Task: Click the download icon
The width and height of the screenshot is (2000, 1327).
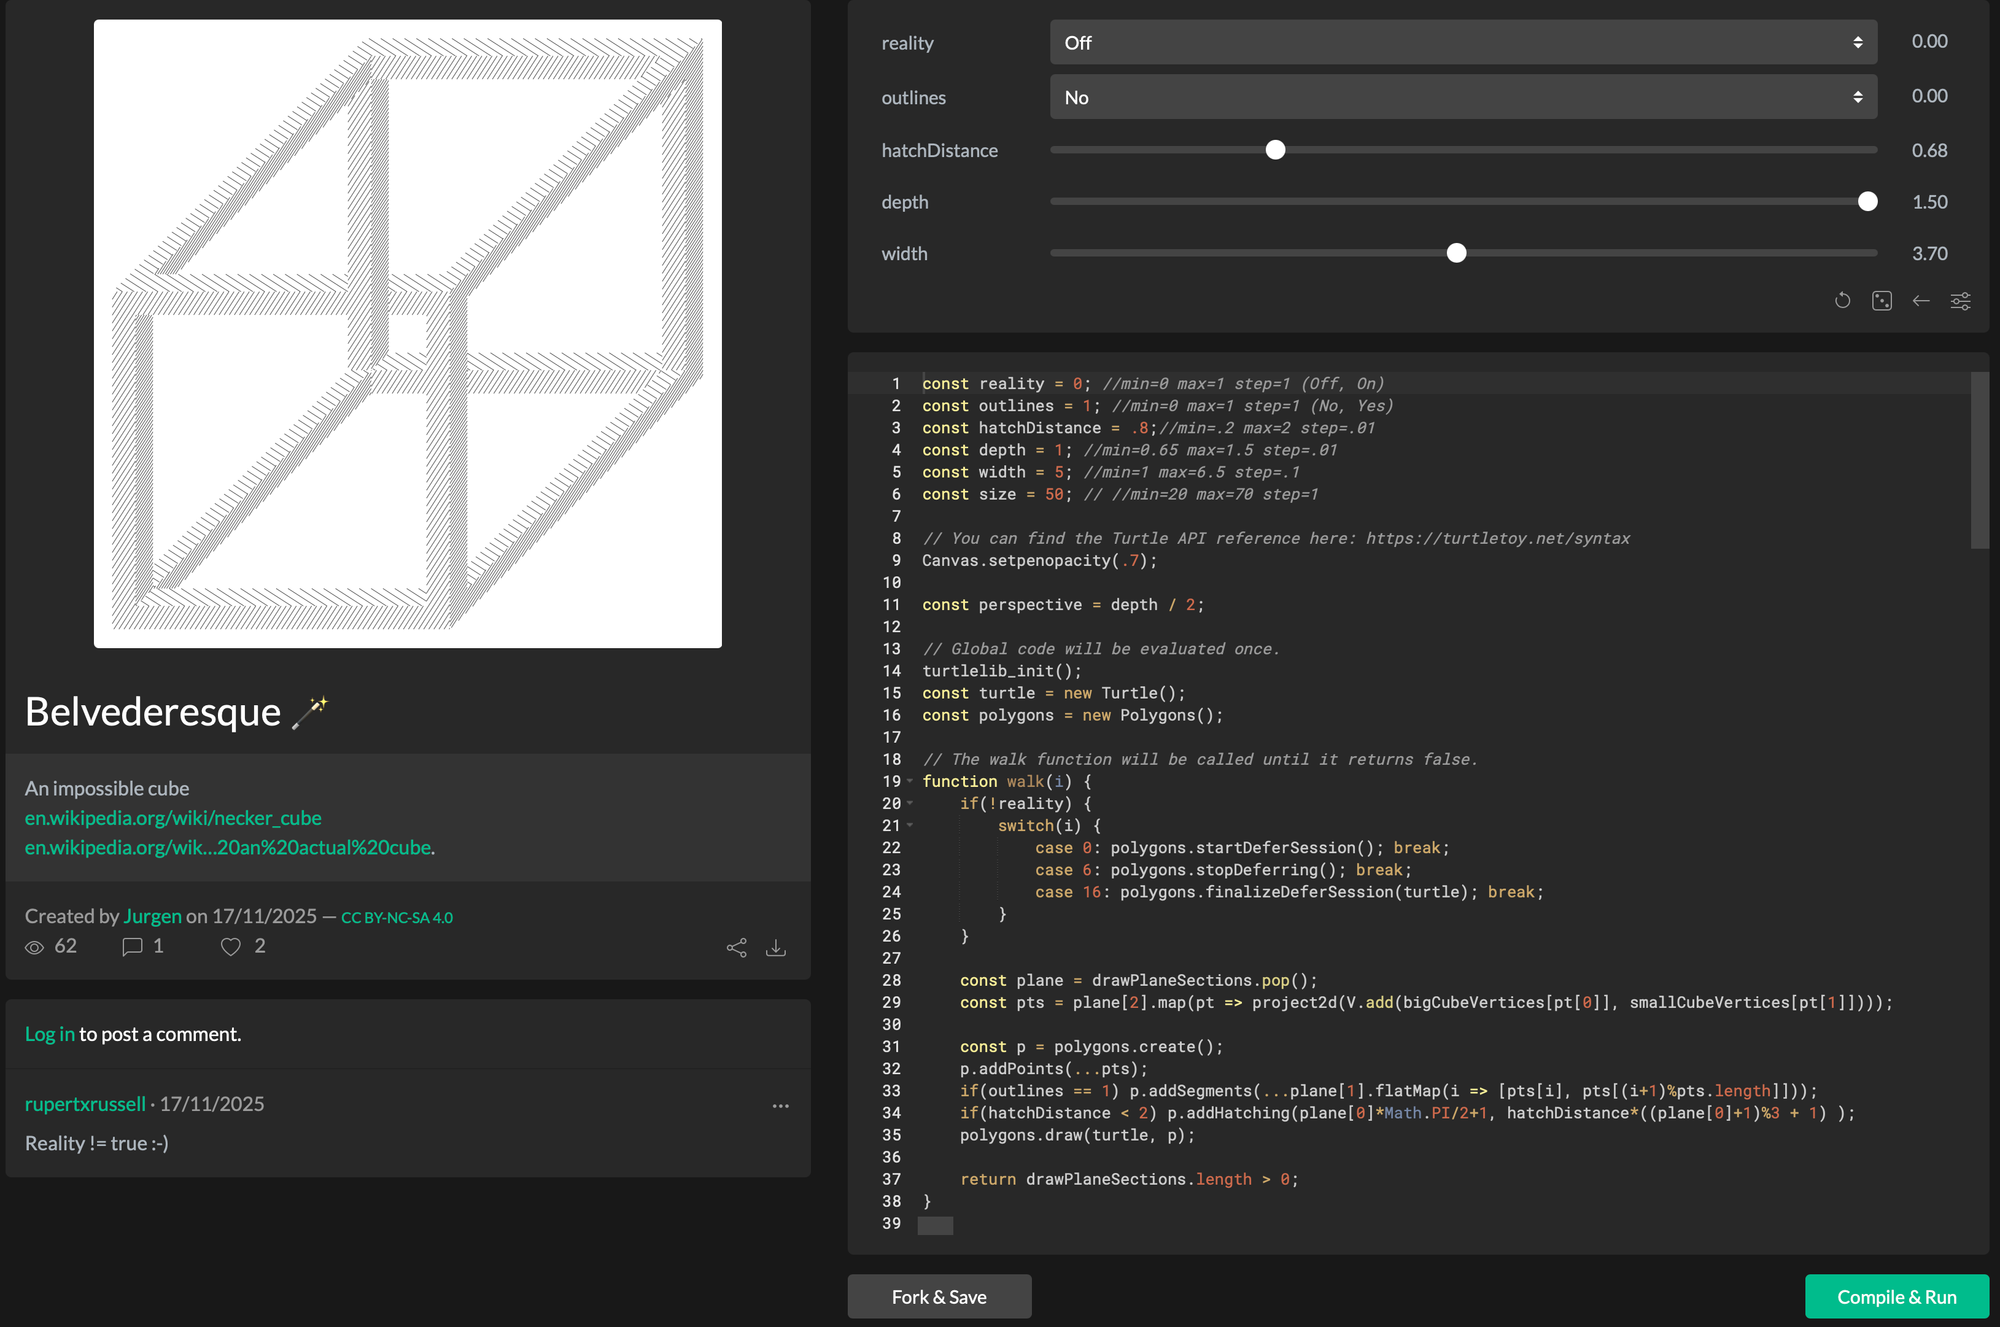Action: click(776, 948)
